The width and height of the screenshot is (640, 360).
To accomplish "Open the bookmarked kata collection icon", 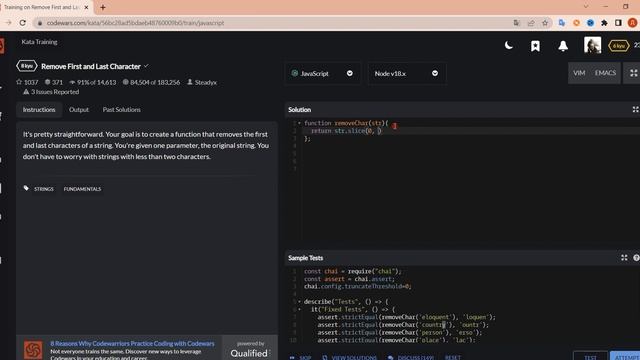I will (x=535, y=46).
